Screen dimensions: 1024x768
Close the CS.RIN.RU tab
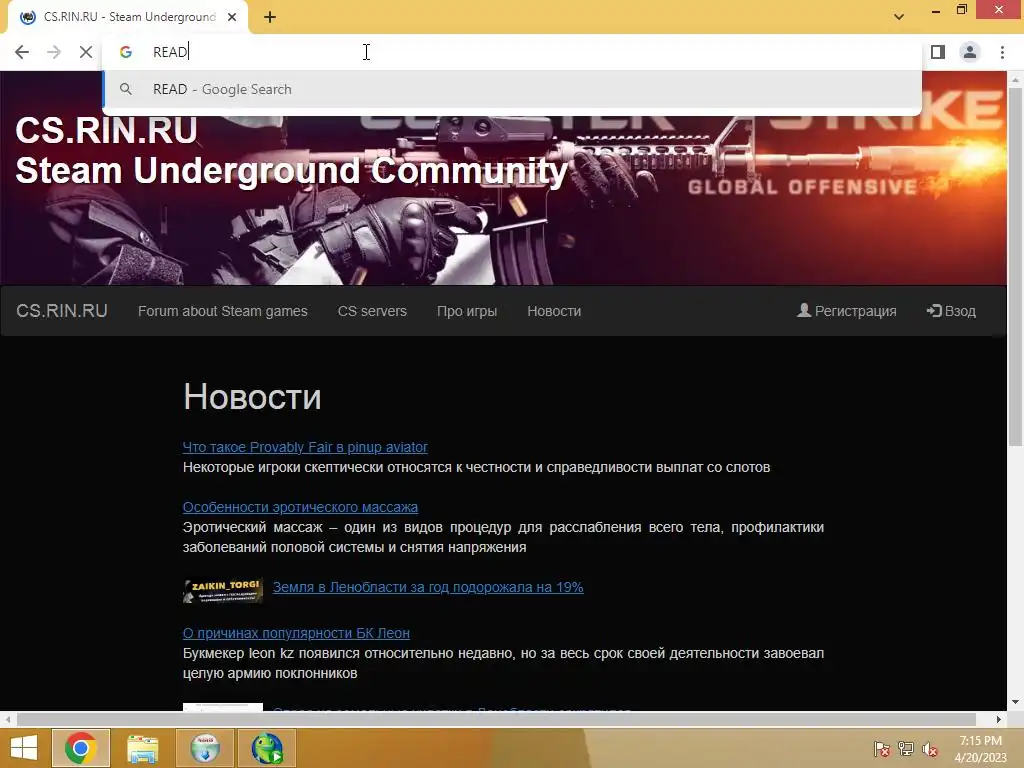[232, 18]
